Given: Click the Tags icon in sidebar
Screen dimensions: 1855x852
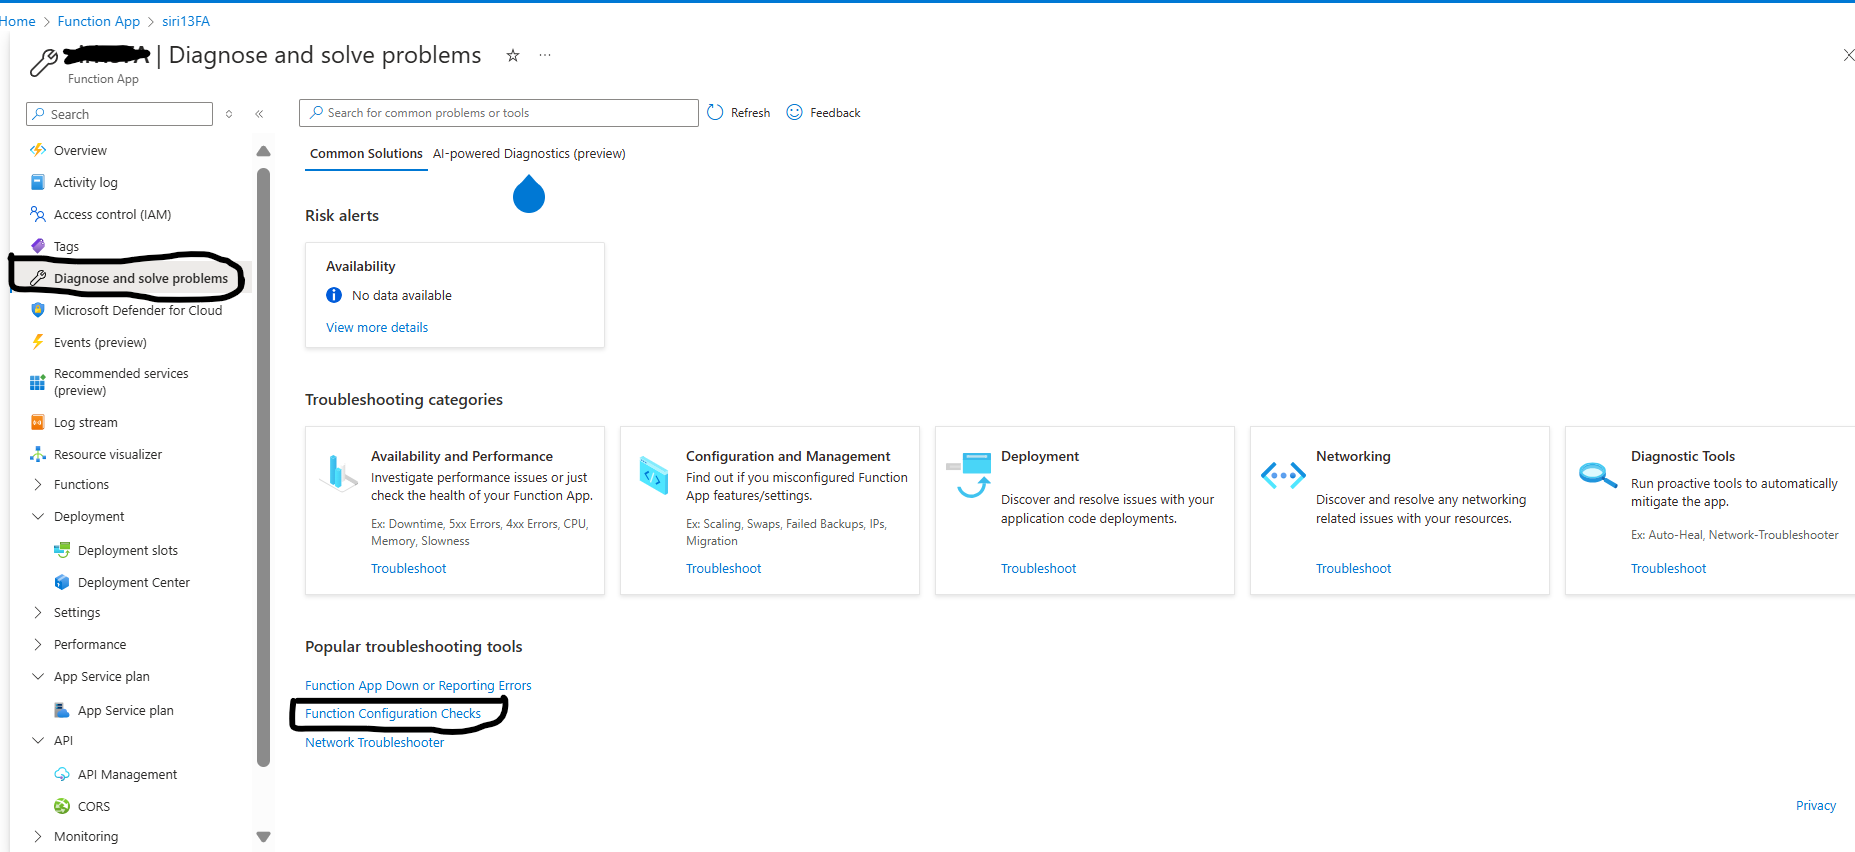Looking at the screenshot, I should click(x=38, y=246).
